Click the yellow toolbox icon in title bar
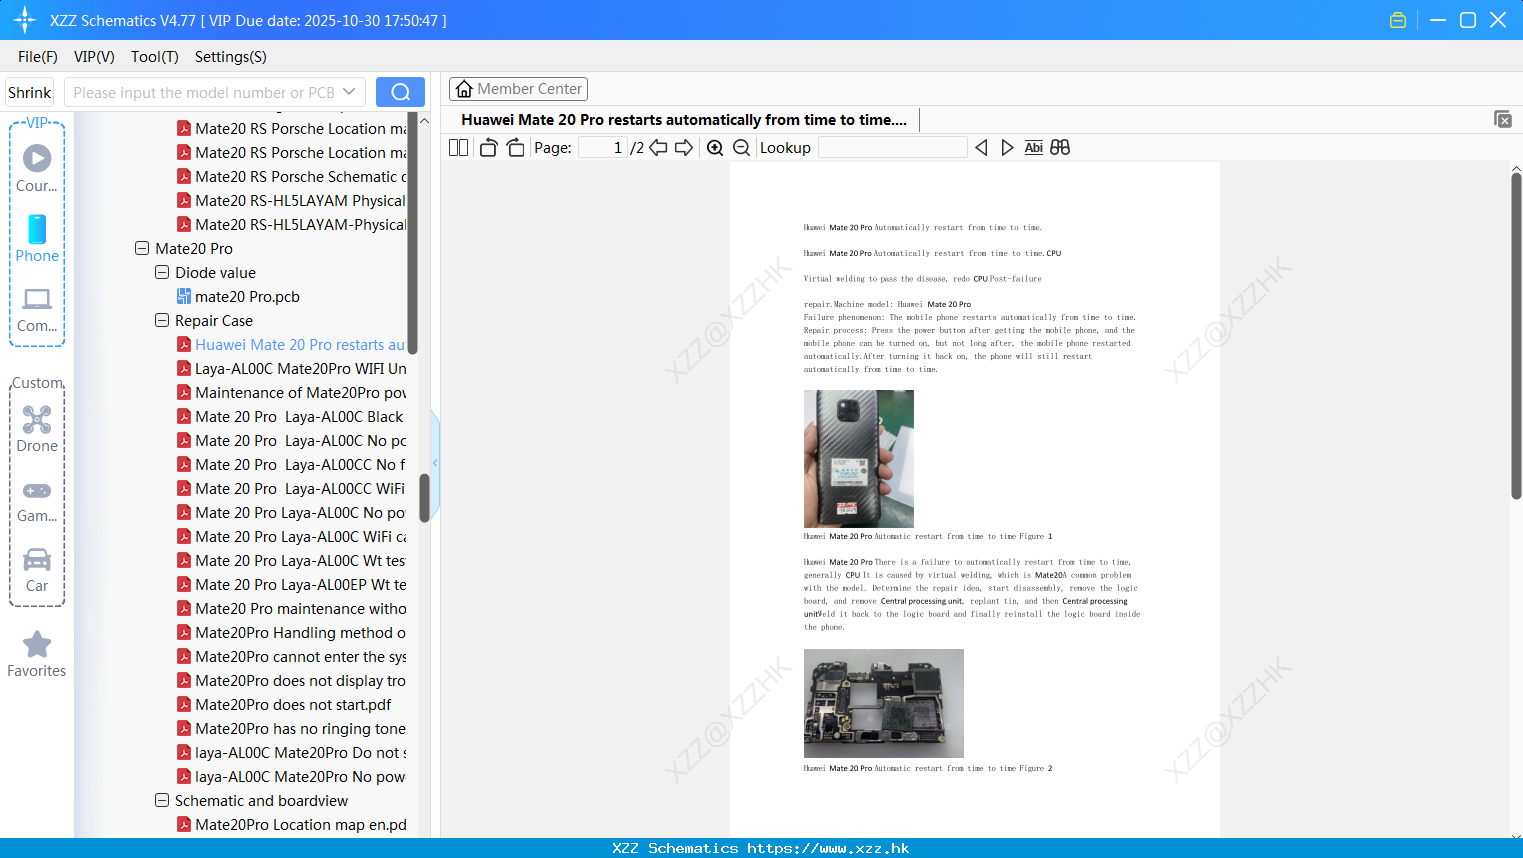The image size is (1523, 858). (1398, 20)
